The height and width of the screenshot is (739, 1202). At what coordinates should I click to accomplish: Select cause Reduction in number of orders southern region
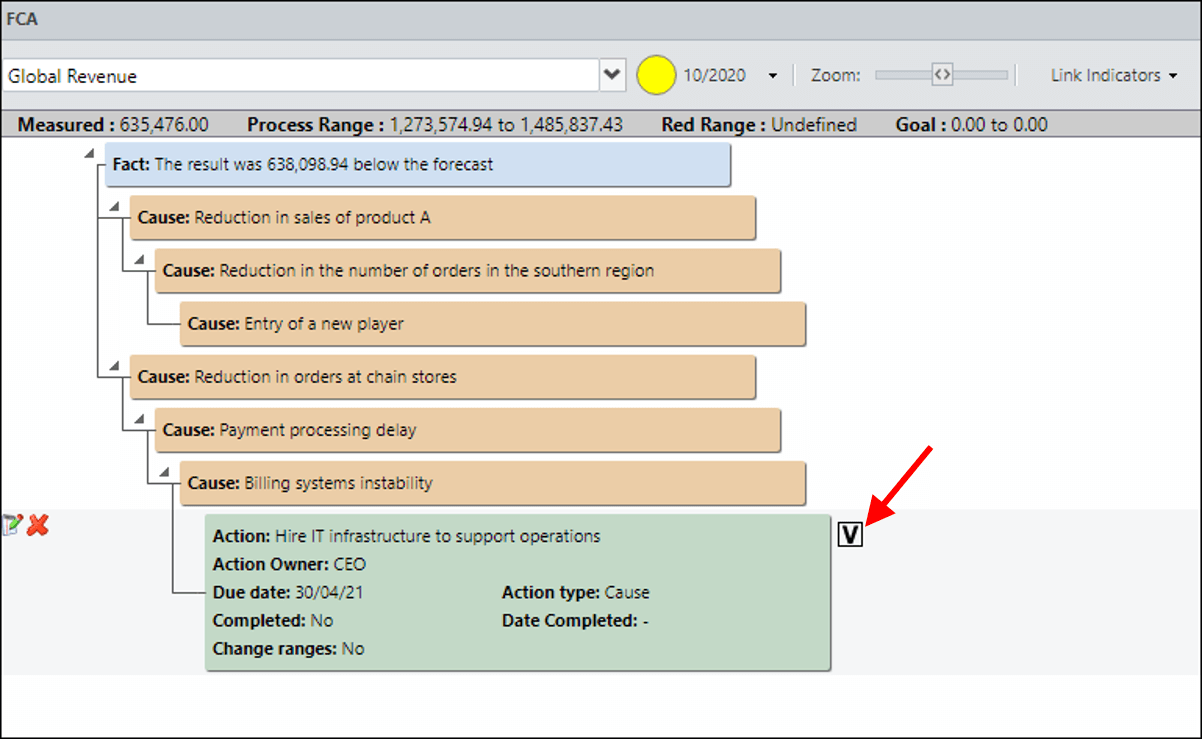pos(468,271)
